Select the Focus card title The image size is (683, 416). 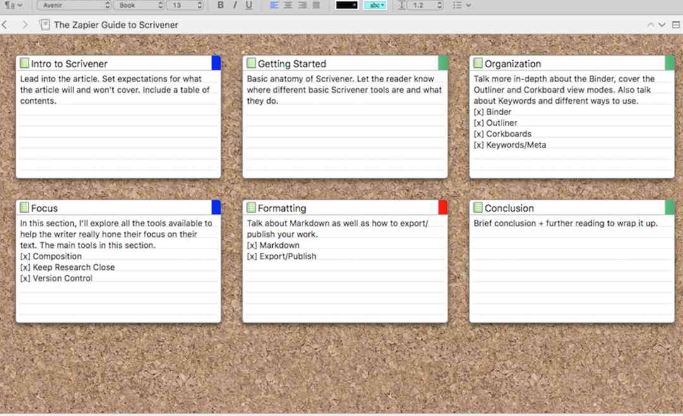pos(44,208)
